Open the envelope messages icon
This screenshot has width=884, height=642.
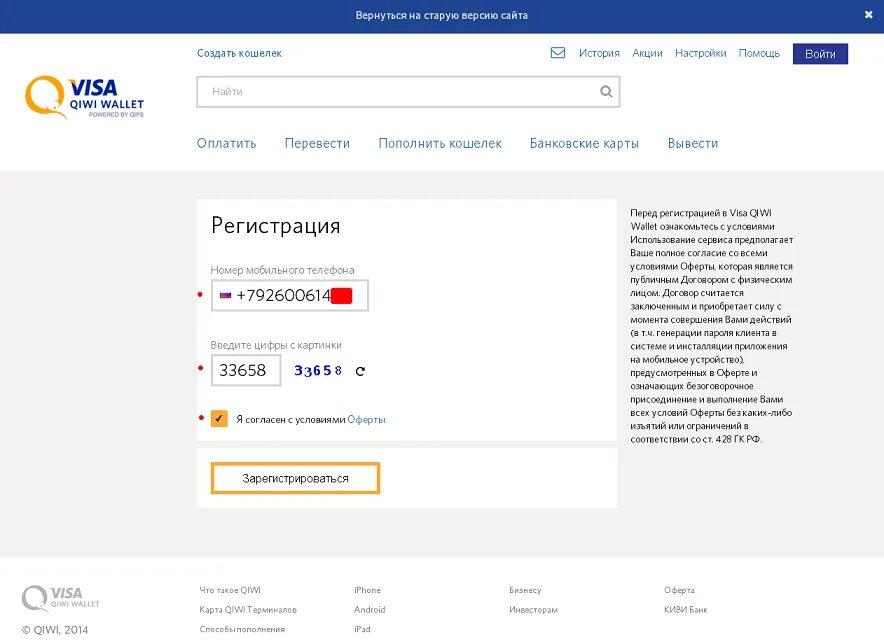tap(558, 53)
